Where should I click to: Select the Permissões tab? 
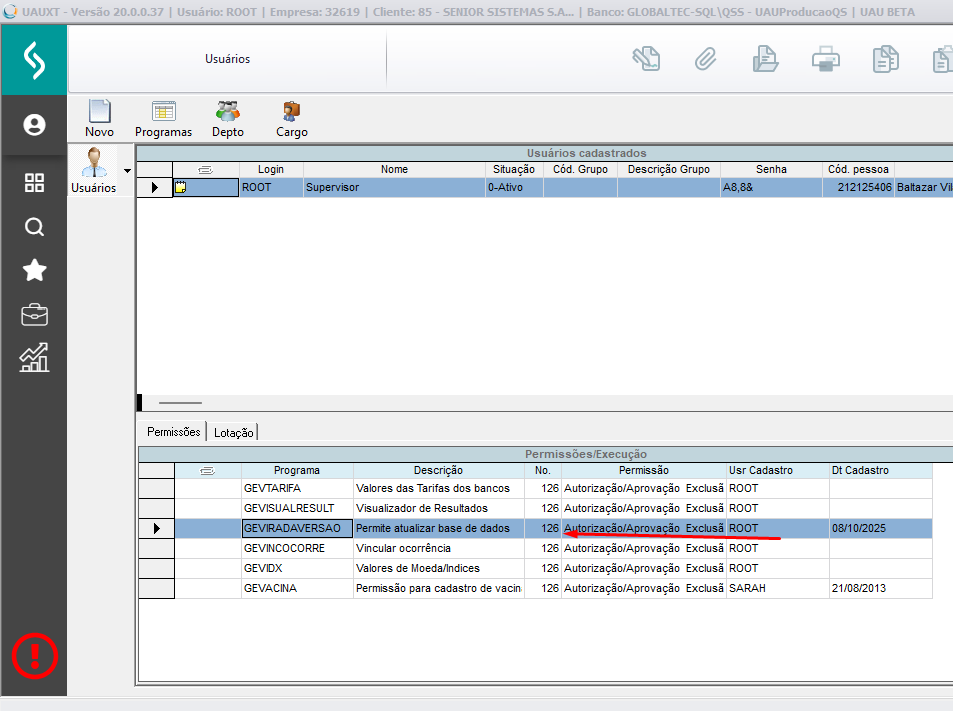173,432
